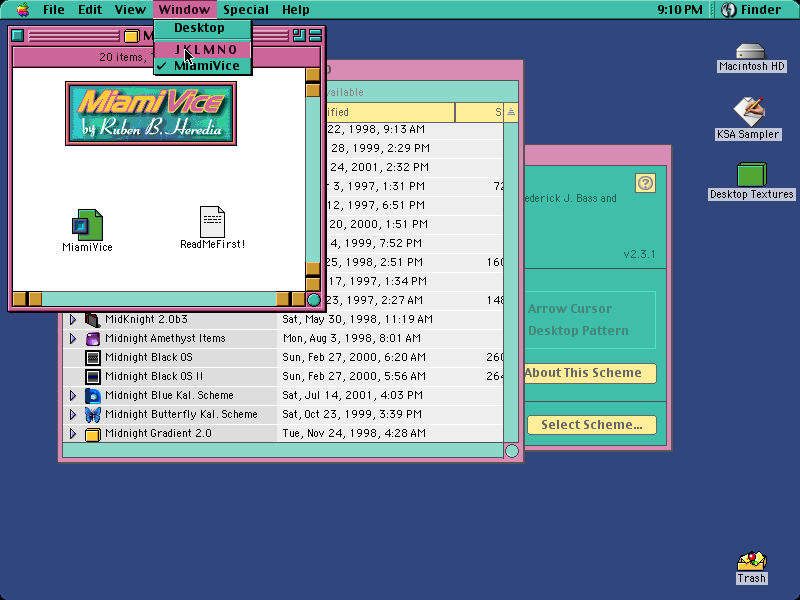Viewport: 800px width, 600px height.
Task: Click the date 'Sat, May 30, 1998, 11:19 AM'
Action: point(357,319)
